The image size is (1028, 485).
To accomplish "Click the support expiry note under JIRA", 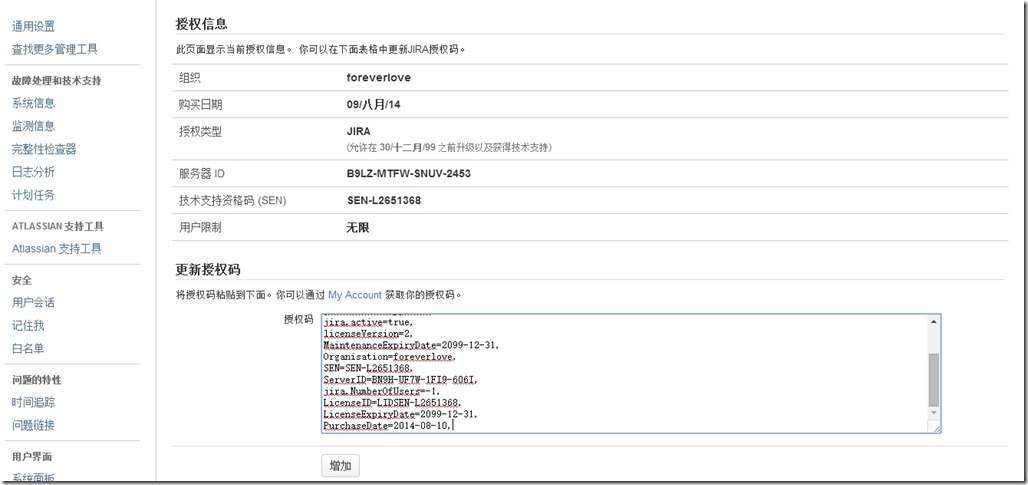I will (x=449, y=147).
